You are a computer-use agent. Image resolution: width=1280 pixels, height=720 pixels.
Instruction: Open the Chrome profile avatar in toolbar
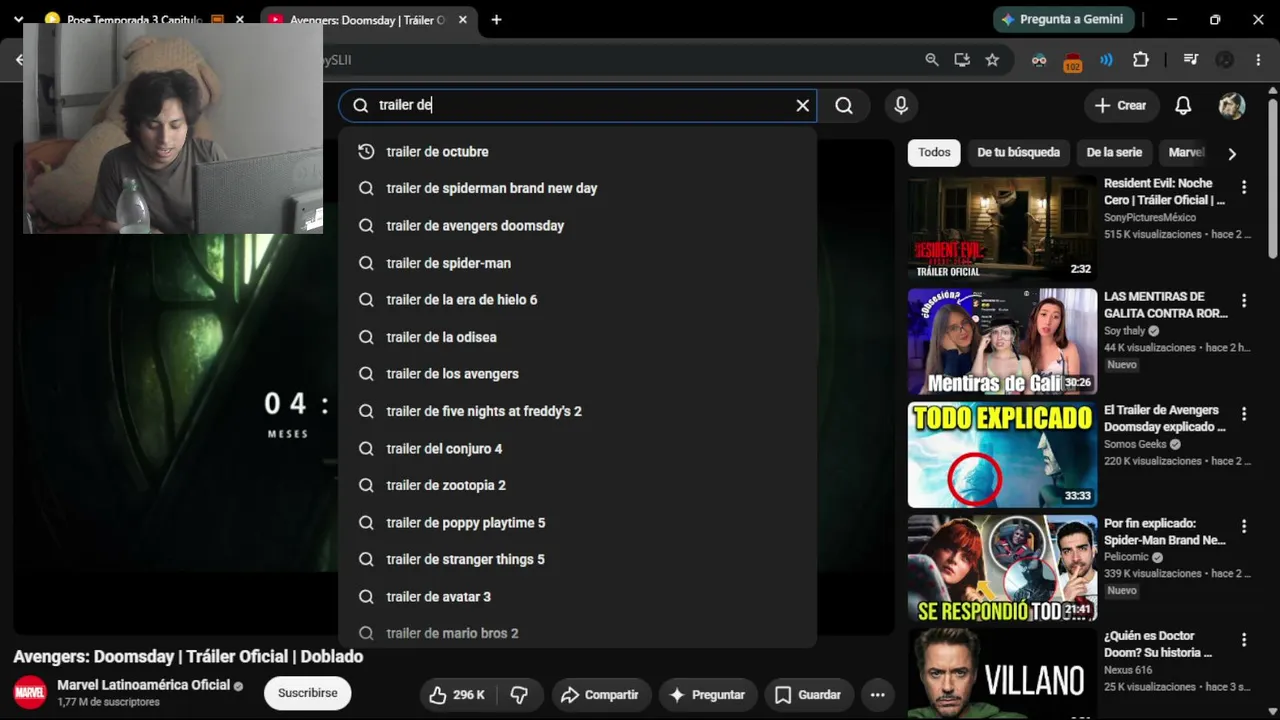click(x=1225, y=60)
